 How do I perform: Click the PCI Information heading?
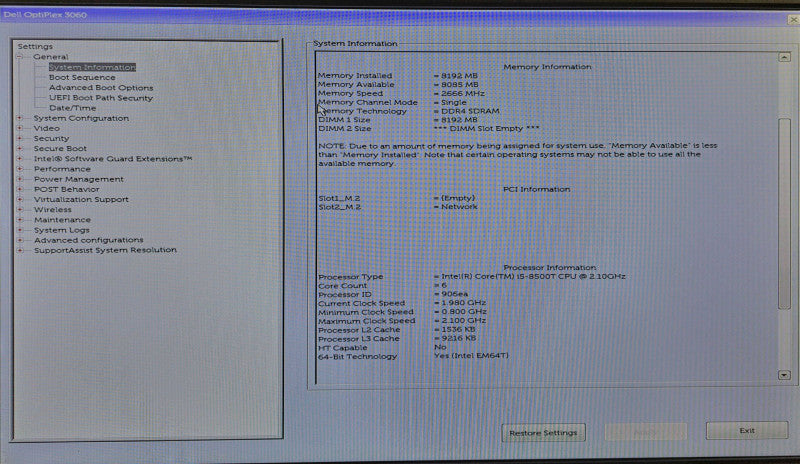537,189
